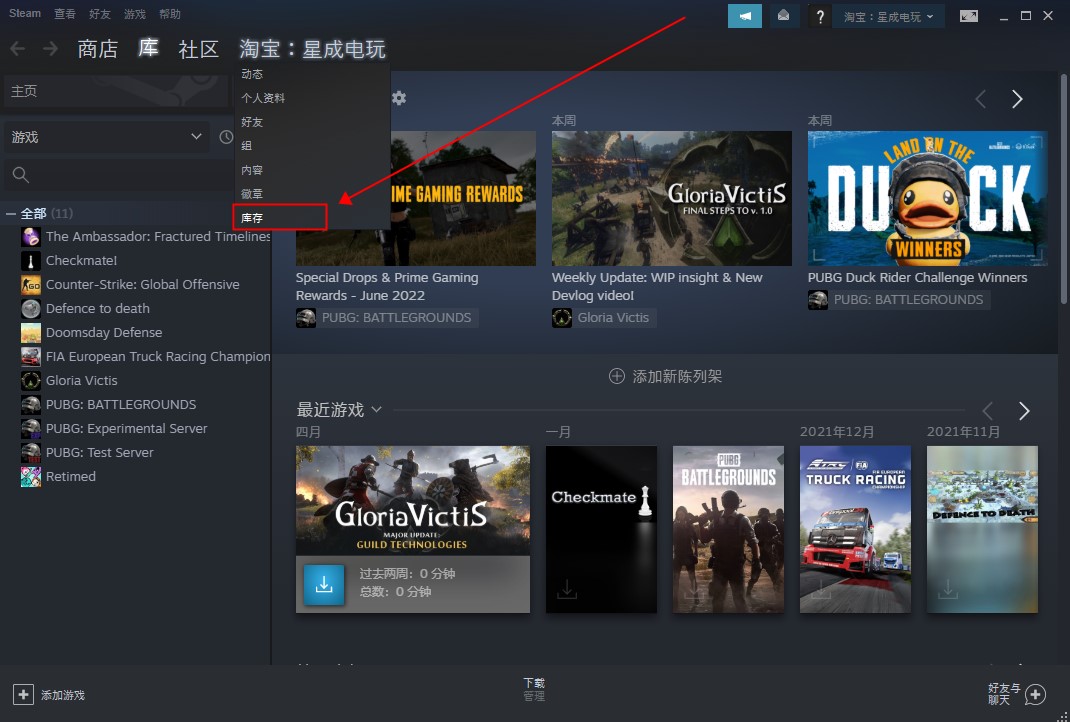Open PUBG Duck Rider Challenge Winners thumbnail

point(927,198)
